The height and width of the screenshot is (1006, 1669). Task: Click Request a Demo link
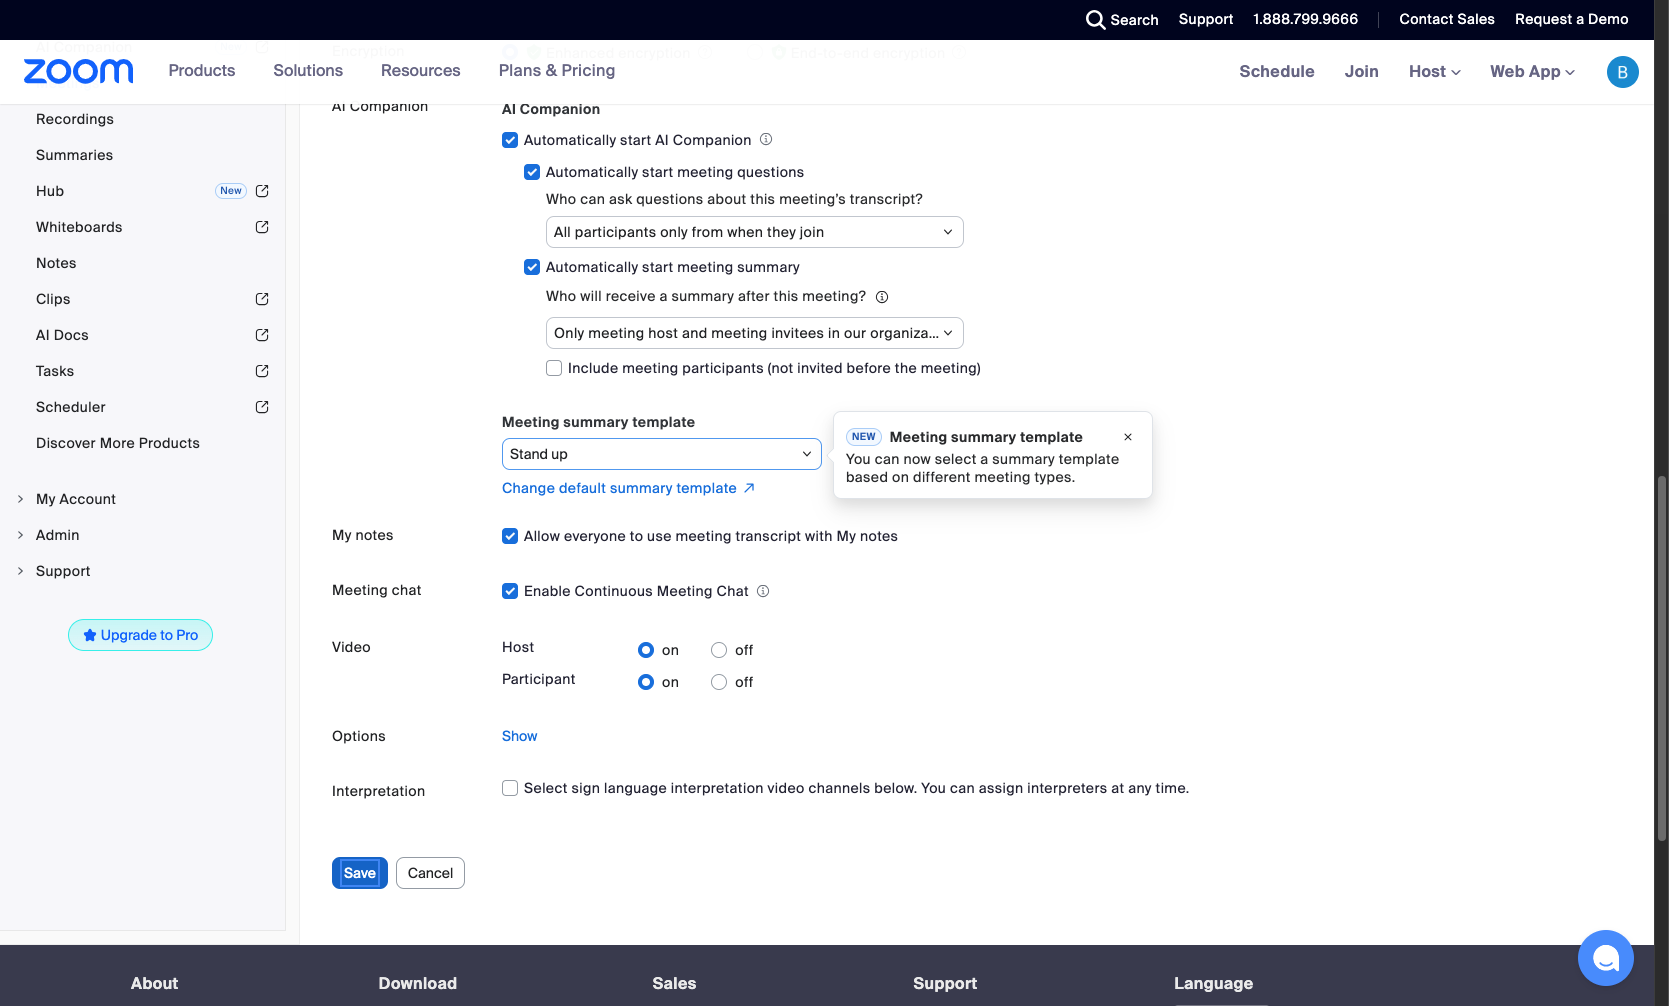pos(1572,19)
